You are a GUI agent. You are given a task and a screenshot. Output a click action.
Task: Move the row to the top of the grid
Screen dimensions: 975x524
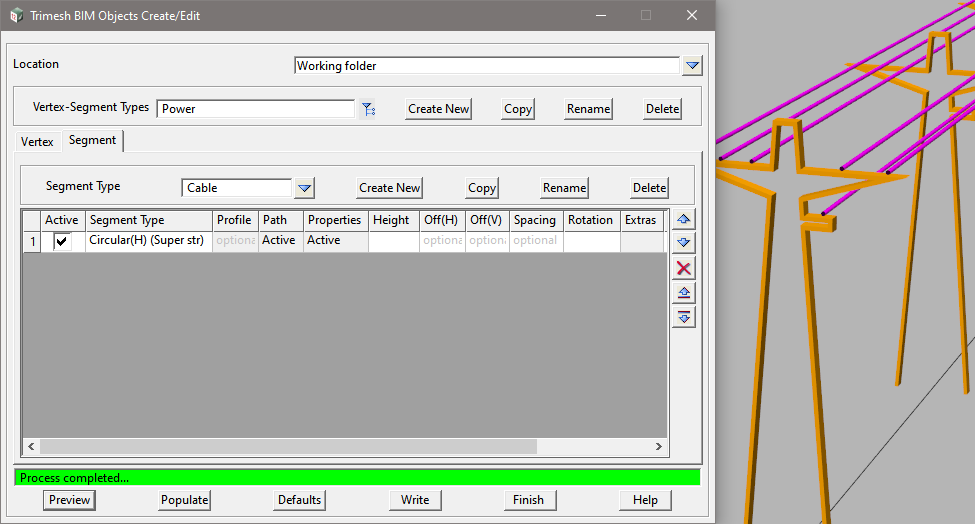pos(684,293)
